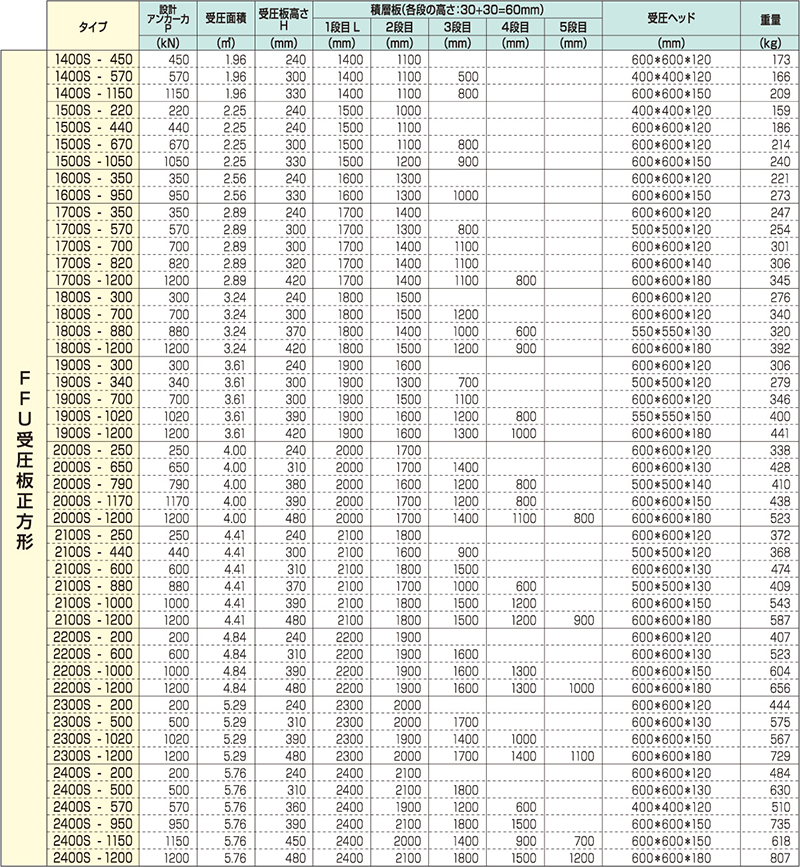The width and height of the screenshot is (800, 867).
Task: Click type cell 1500S - 220
Action: pos(93,111)
